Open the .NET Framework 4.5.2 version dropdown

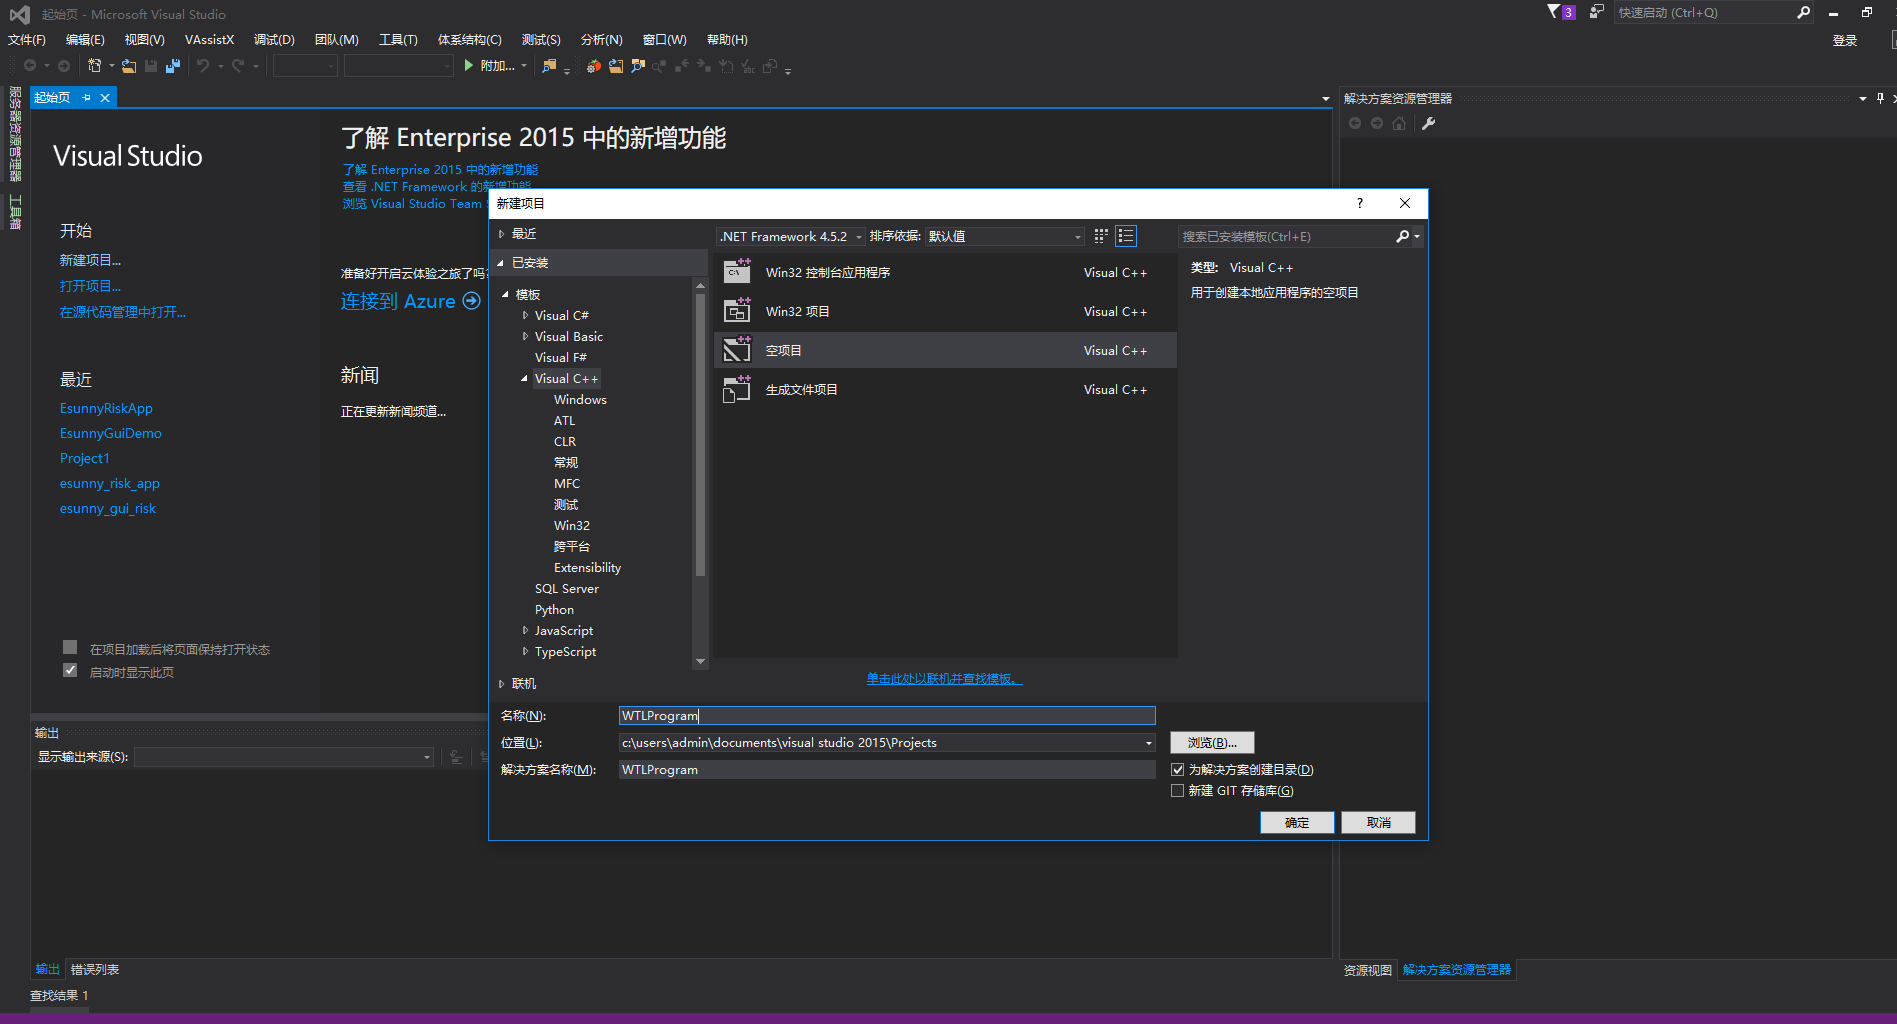(791, 236)
